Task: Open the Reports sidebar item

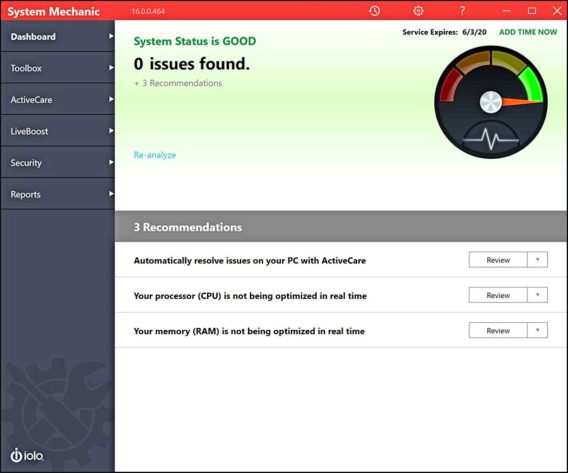Action: 58,194
